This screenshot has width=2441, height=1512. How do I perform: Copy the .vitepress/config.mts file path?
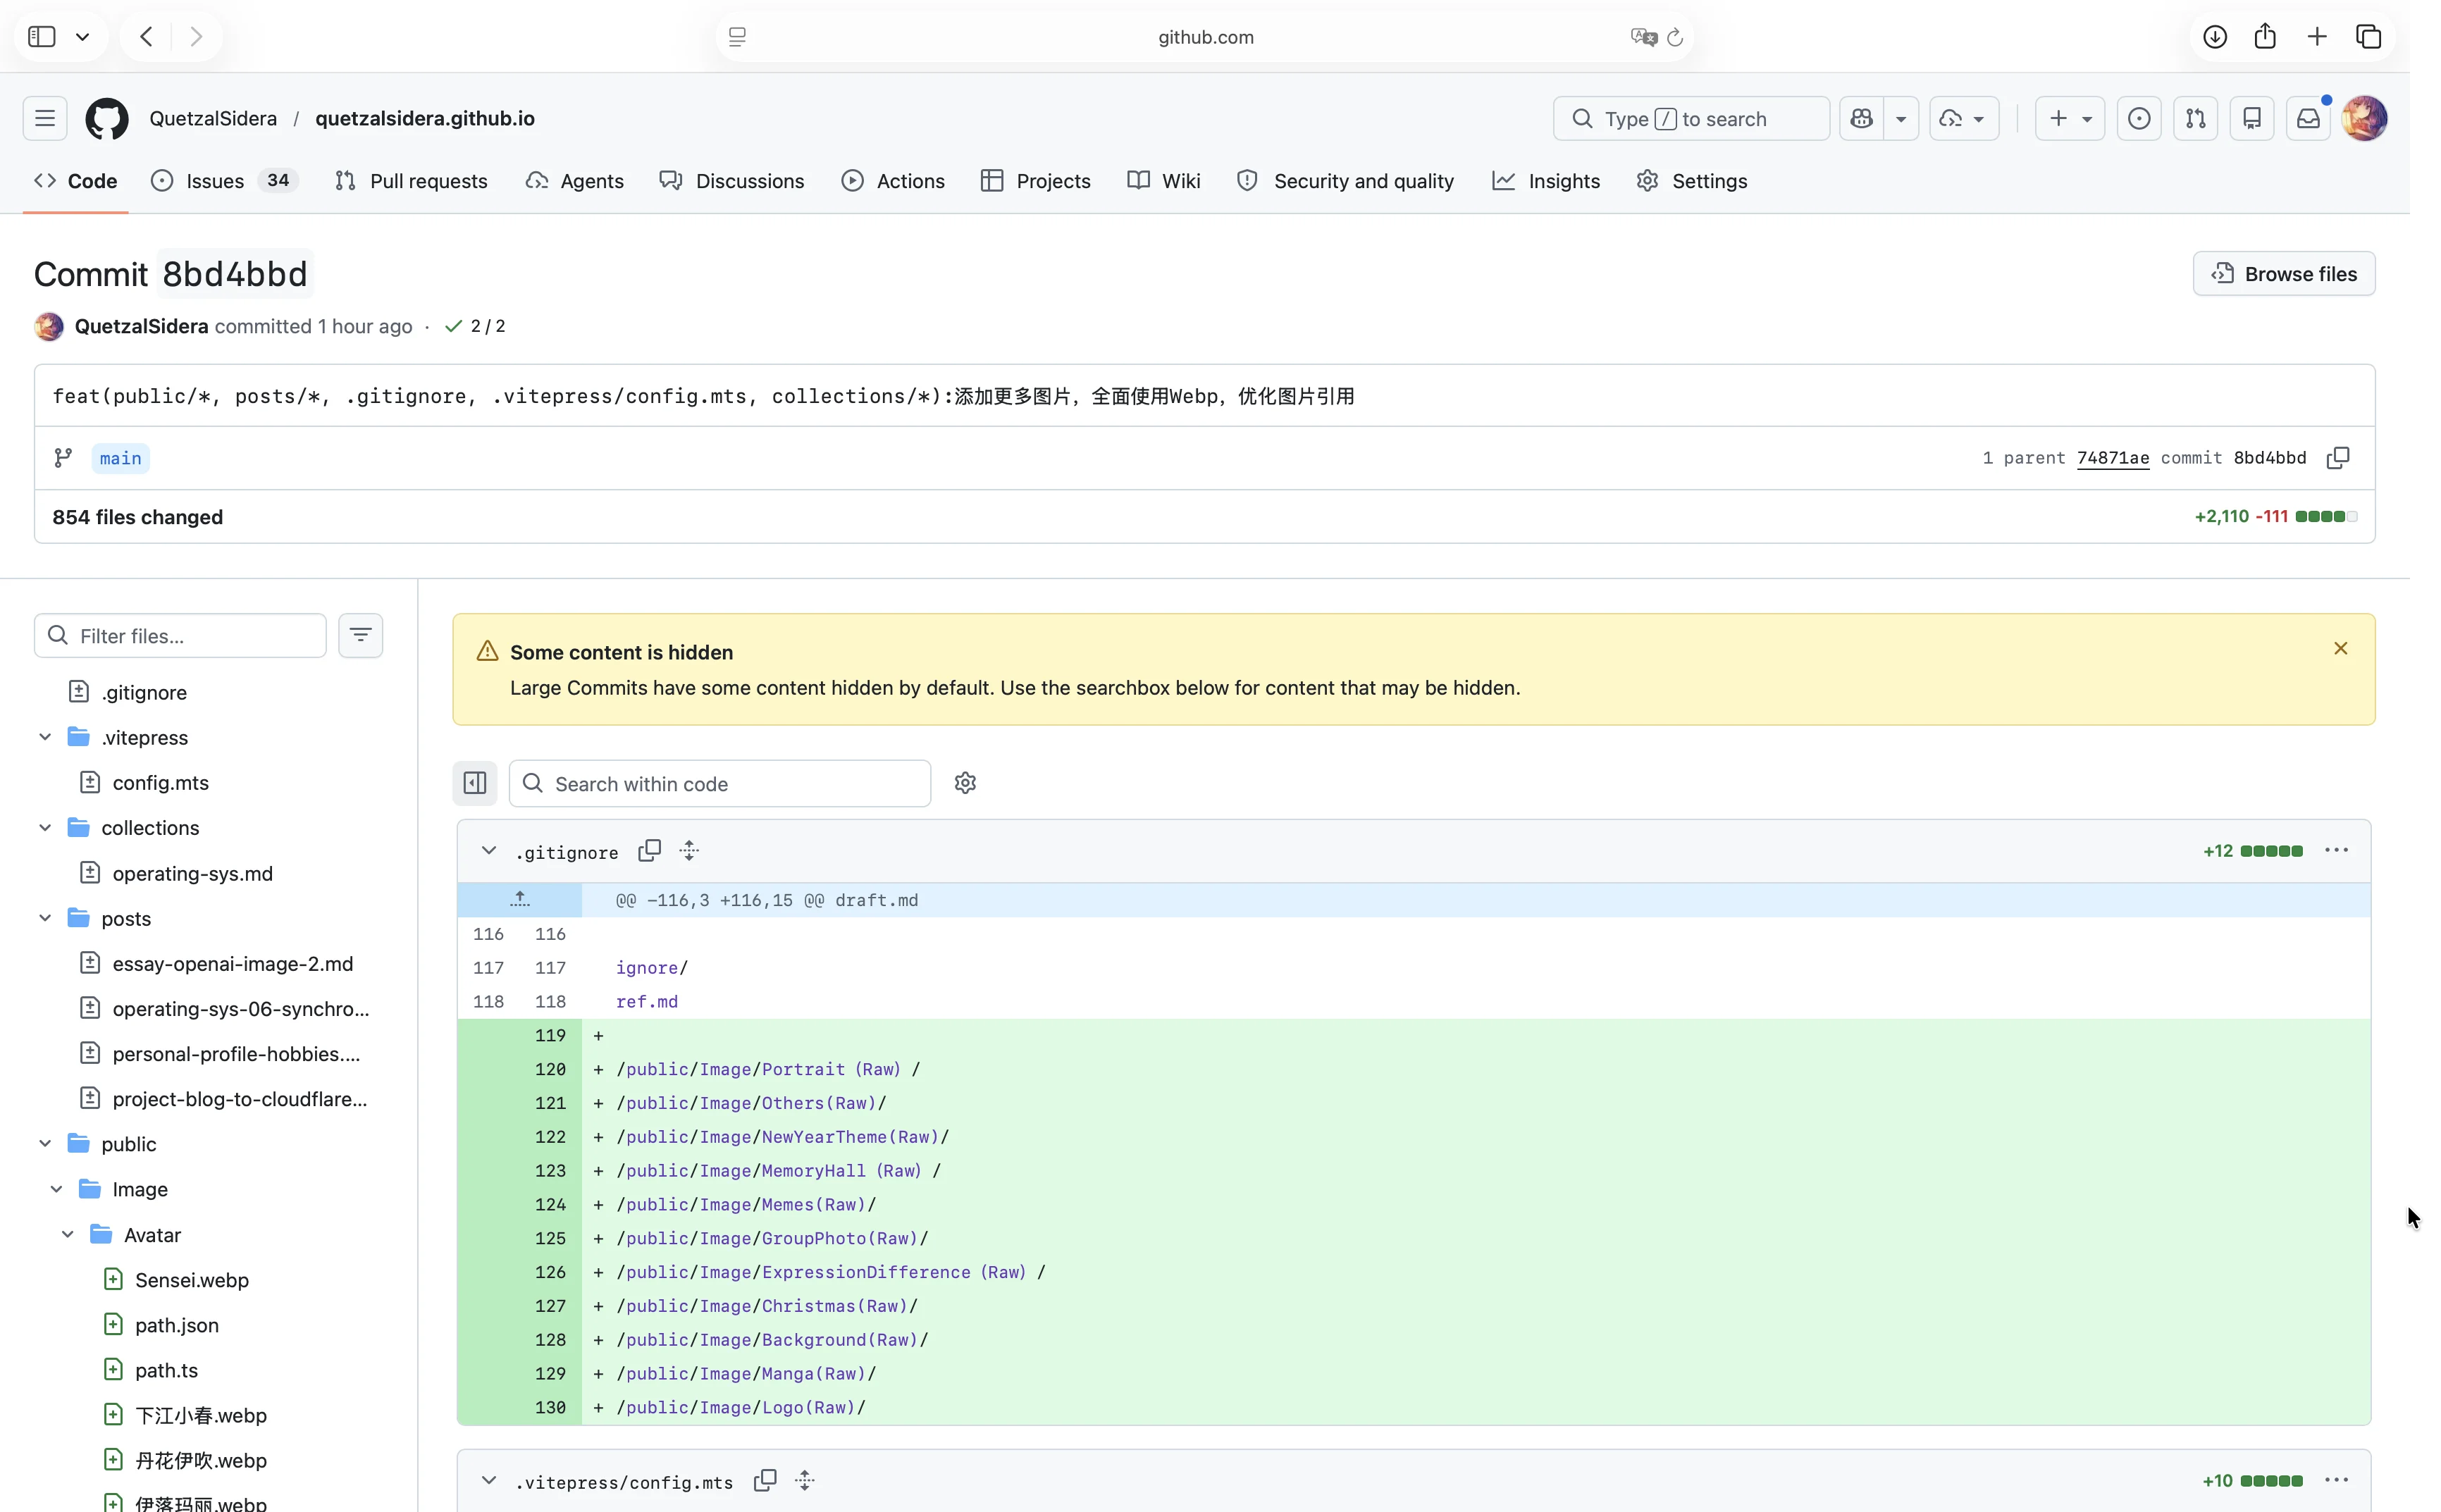click(765, 1480)
